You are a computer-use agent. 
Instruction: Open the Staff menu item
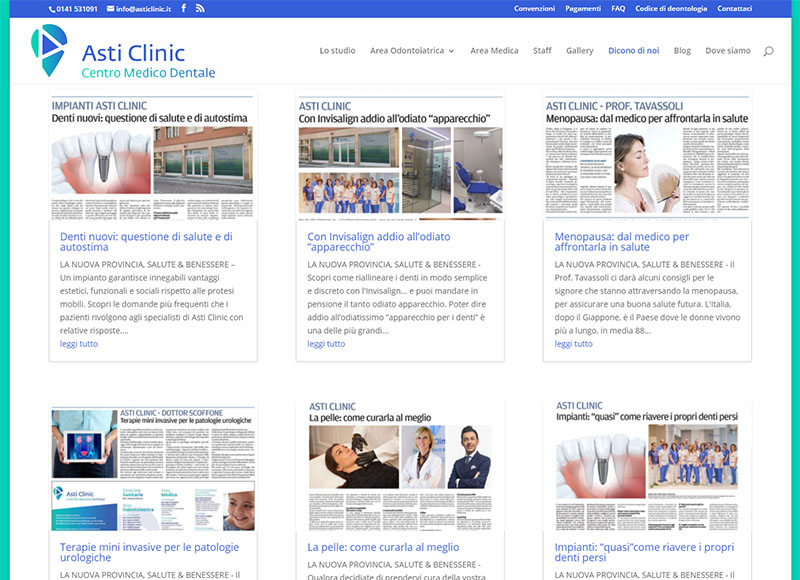click(x=542, y=51)
